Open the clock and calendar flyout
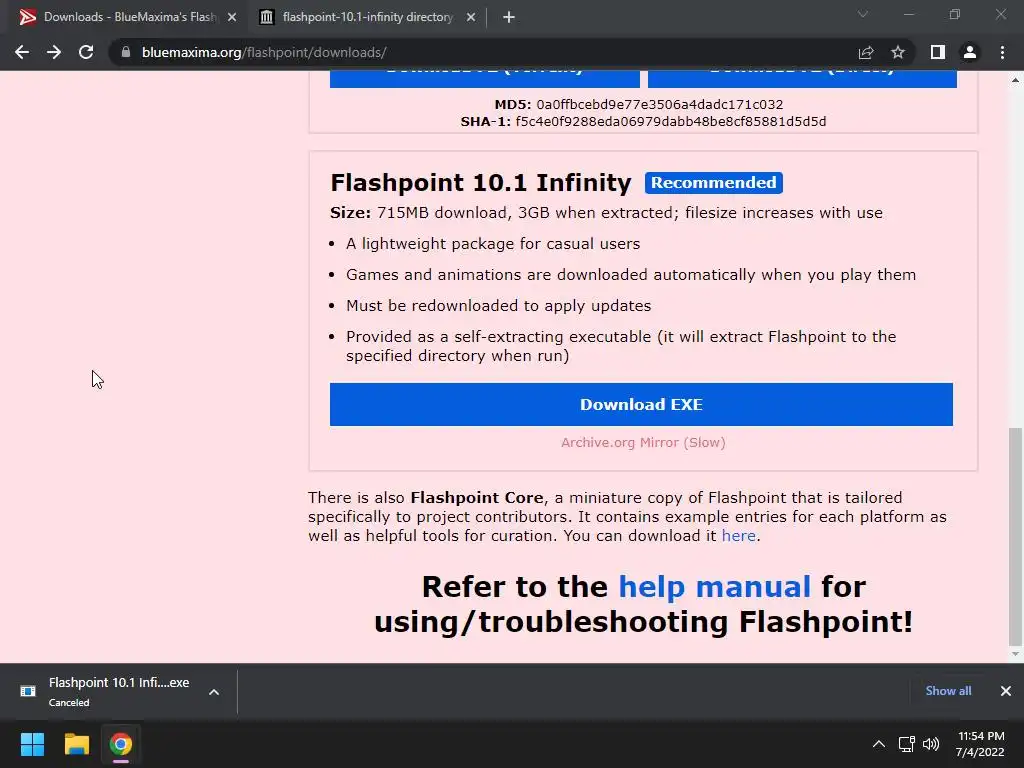This screenshot has height=768, width=1024. click(x=980, y=744)
